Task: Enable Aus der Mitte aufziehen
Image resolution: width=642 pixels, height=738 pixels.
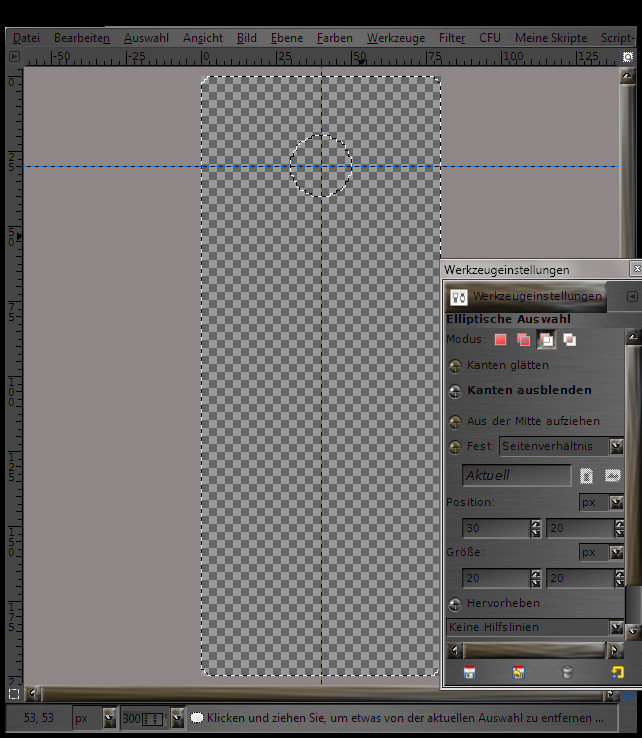Action: [x=456, y=422]
